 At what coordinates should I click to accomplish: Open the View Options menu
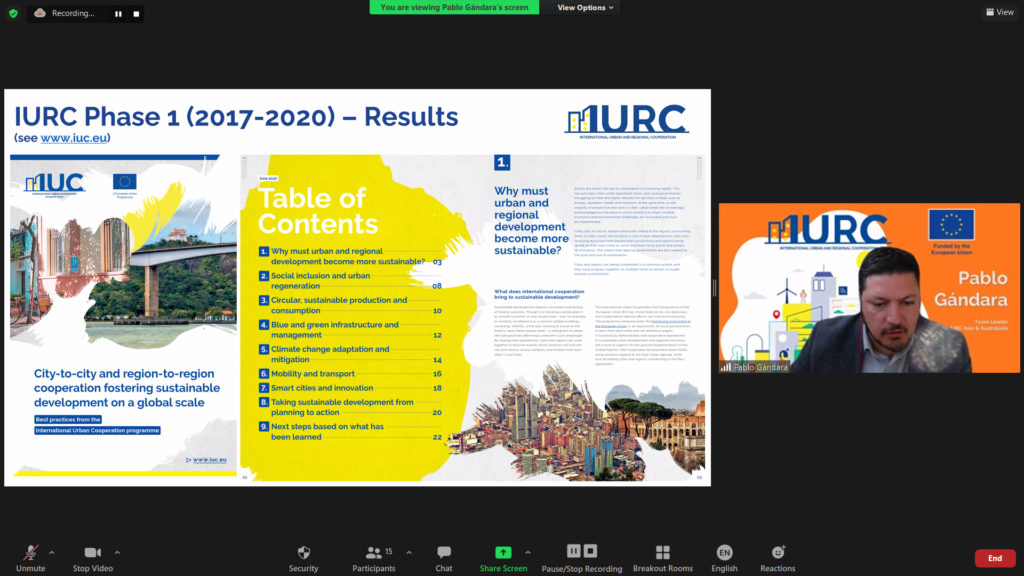click(x=585, y=8)
